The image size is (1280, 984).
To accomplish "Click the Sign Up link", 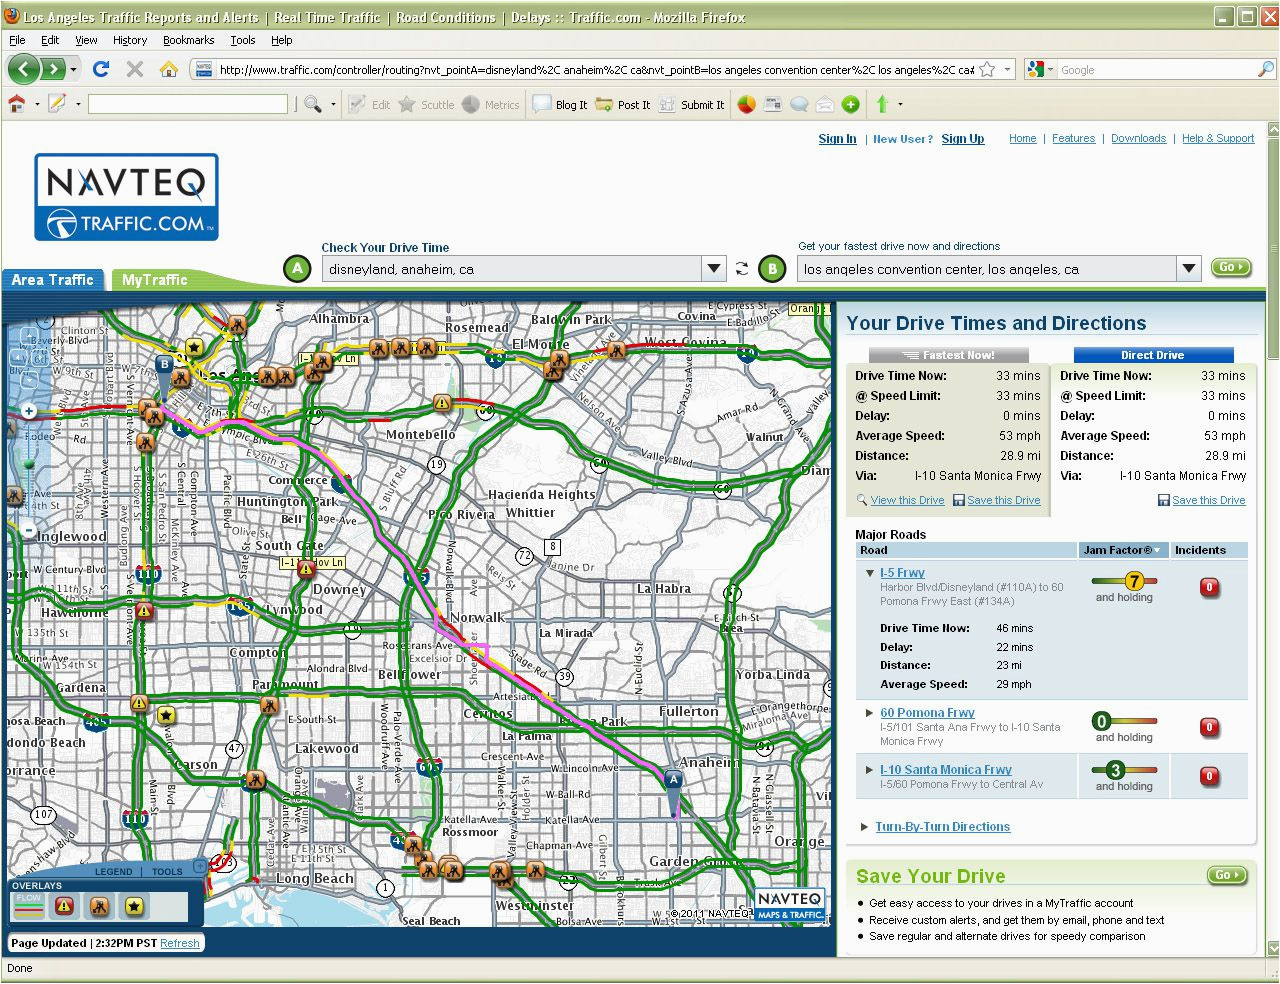I will pos(962,139).
